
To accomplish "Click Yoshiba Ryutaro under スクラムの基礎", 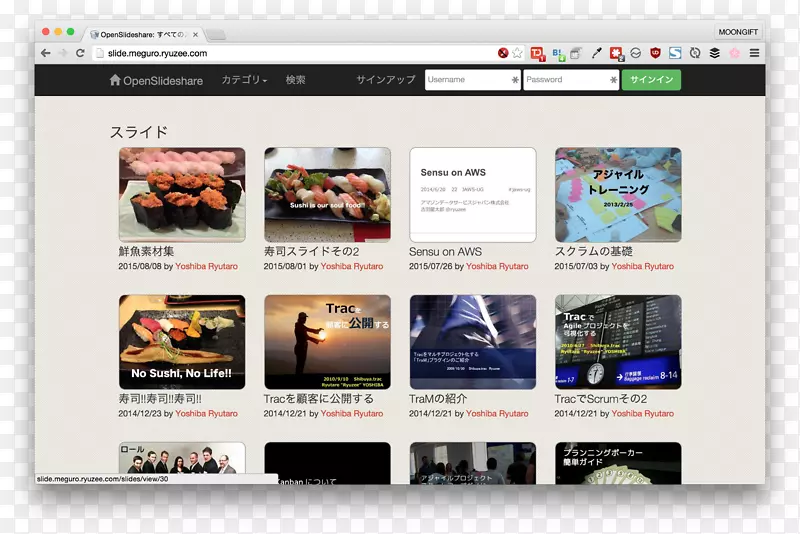I will [x=643, y=266].
